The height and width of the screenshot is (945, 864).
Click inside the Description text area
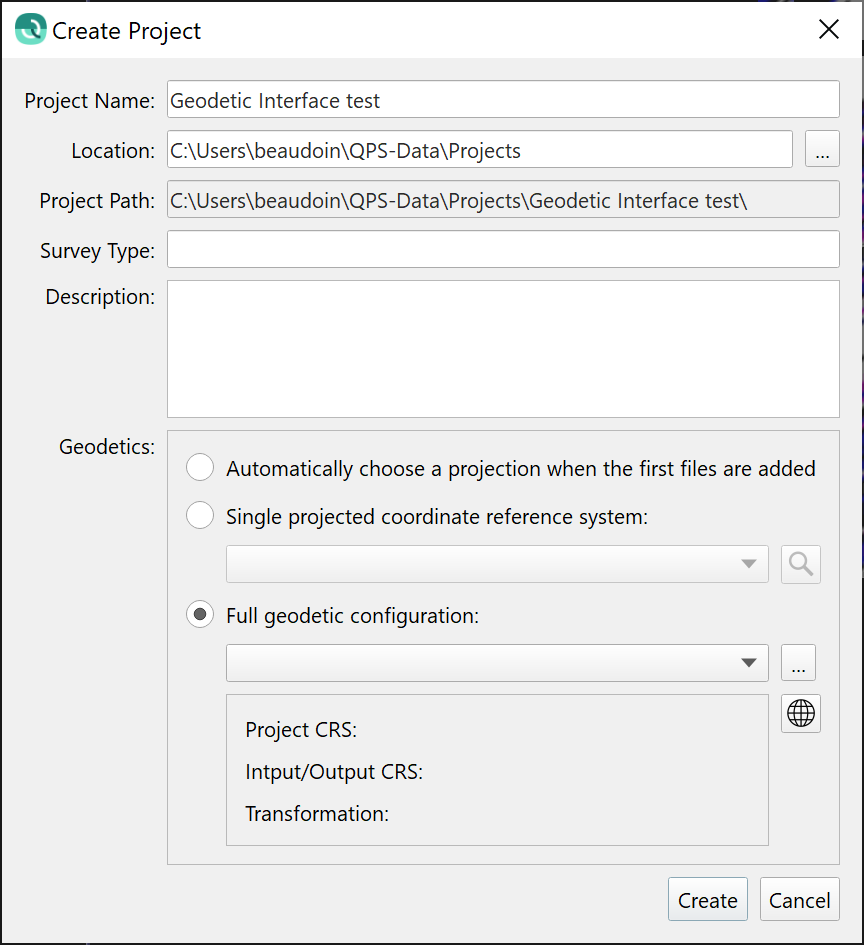tap(502, 348)
